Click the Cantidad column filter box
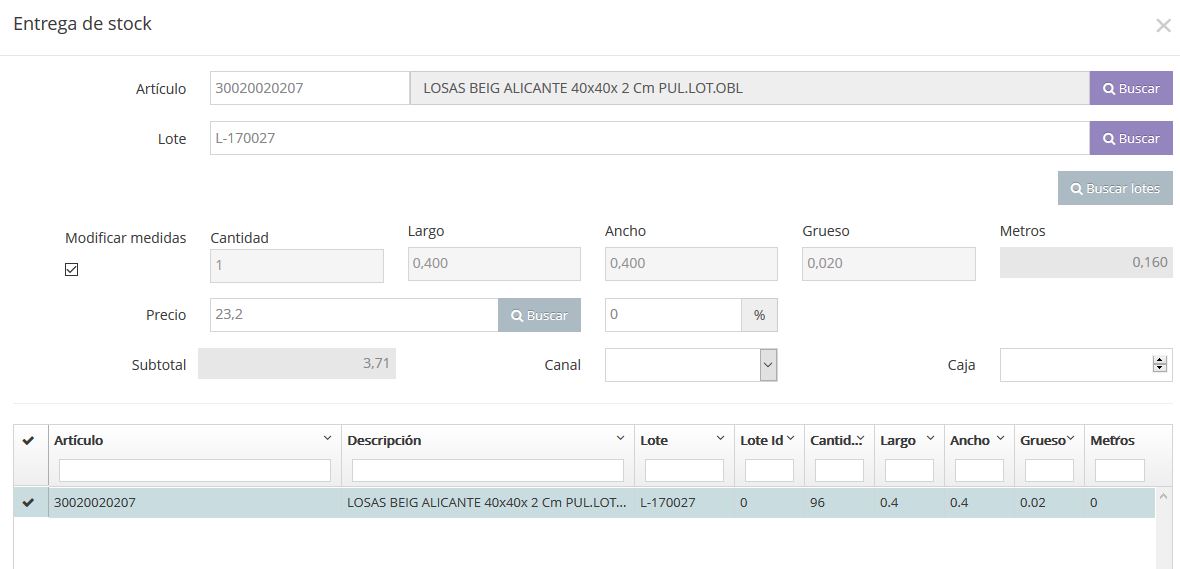This screenshot has width=1180, height=569. (839, 470)
